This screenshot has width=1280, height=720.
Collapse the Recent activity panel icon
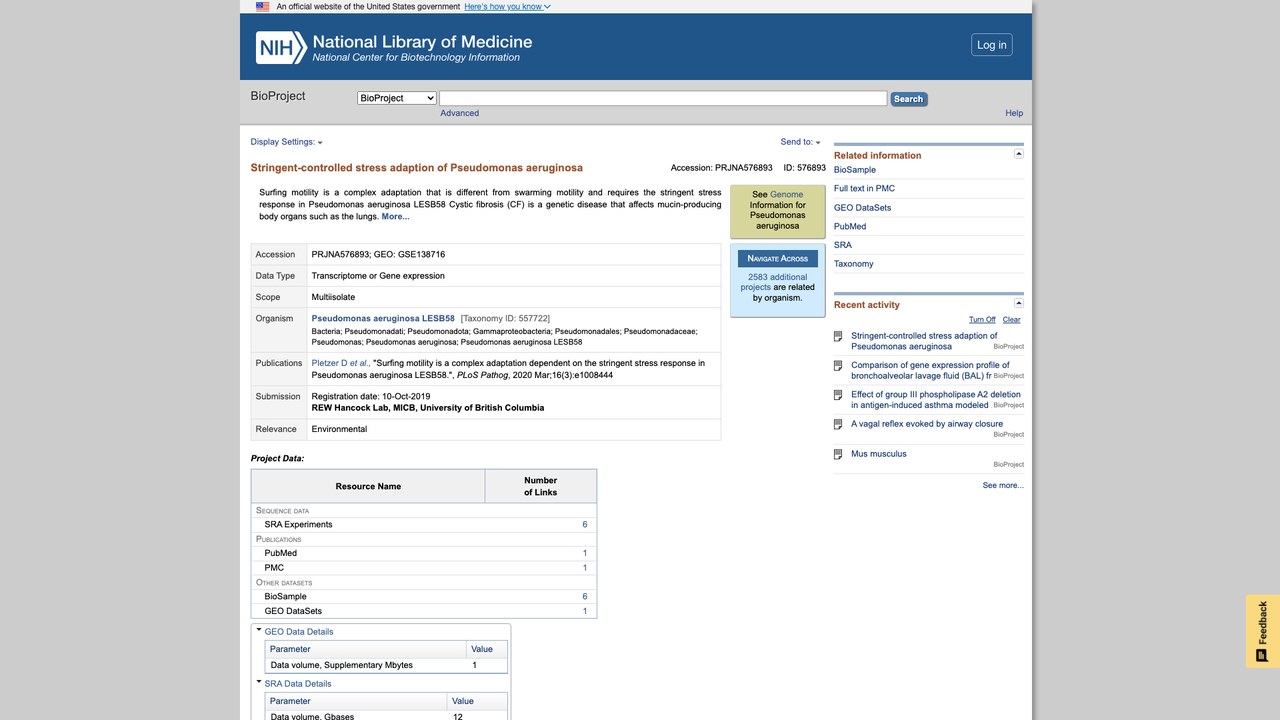click(x=1019, y=303)
